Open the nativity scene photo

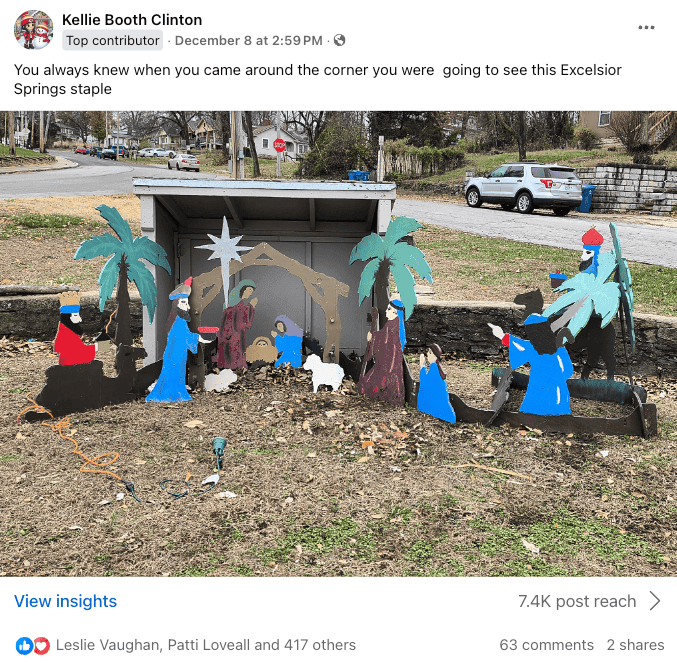[338, 344]
